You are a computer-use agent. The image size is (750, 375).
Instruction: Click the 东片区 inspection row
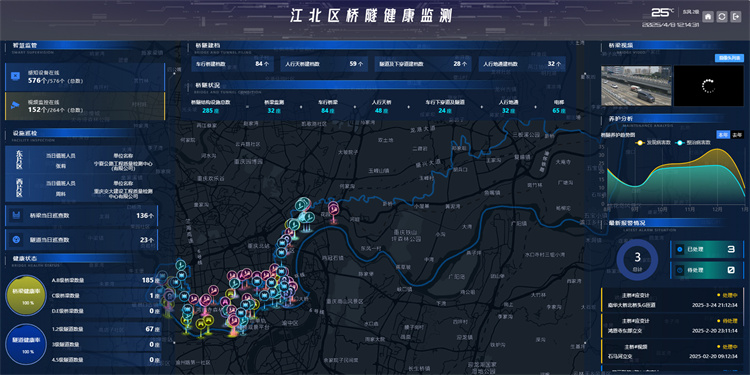coord(81,159)
